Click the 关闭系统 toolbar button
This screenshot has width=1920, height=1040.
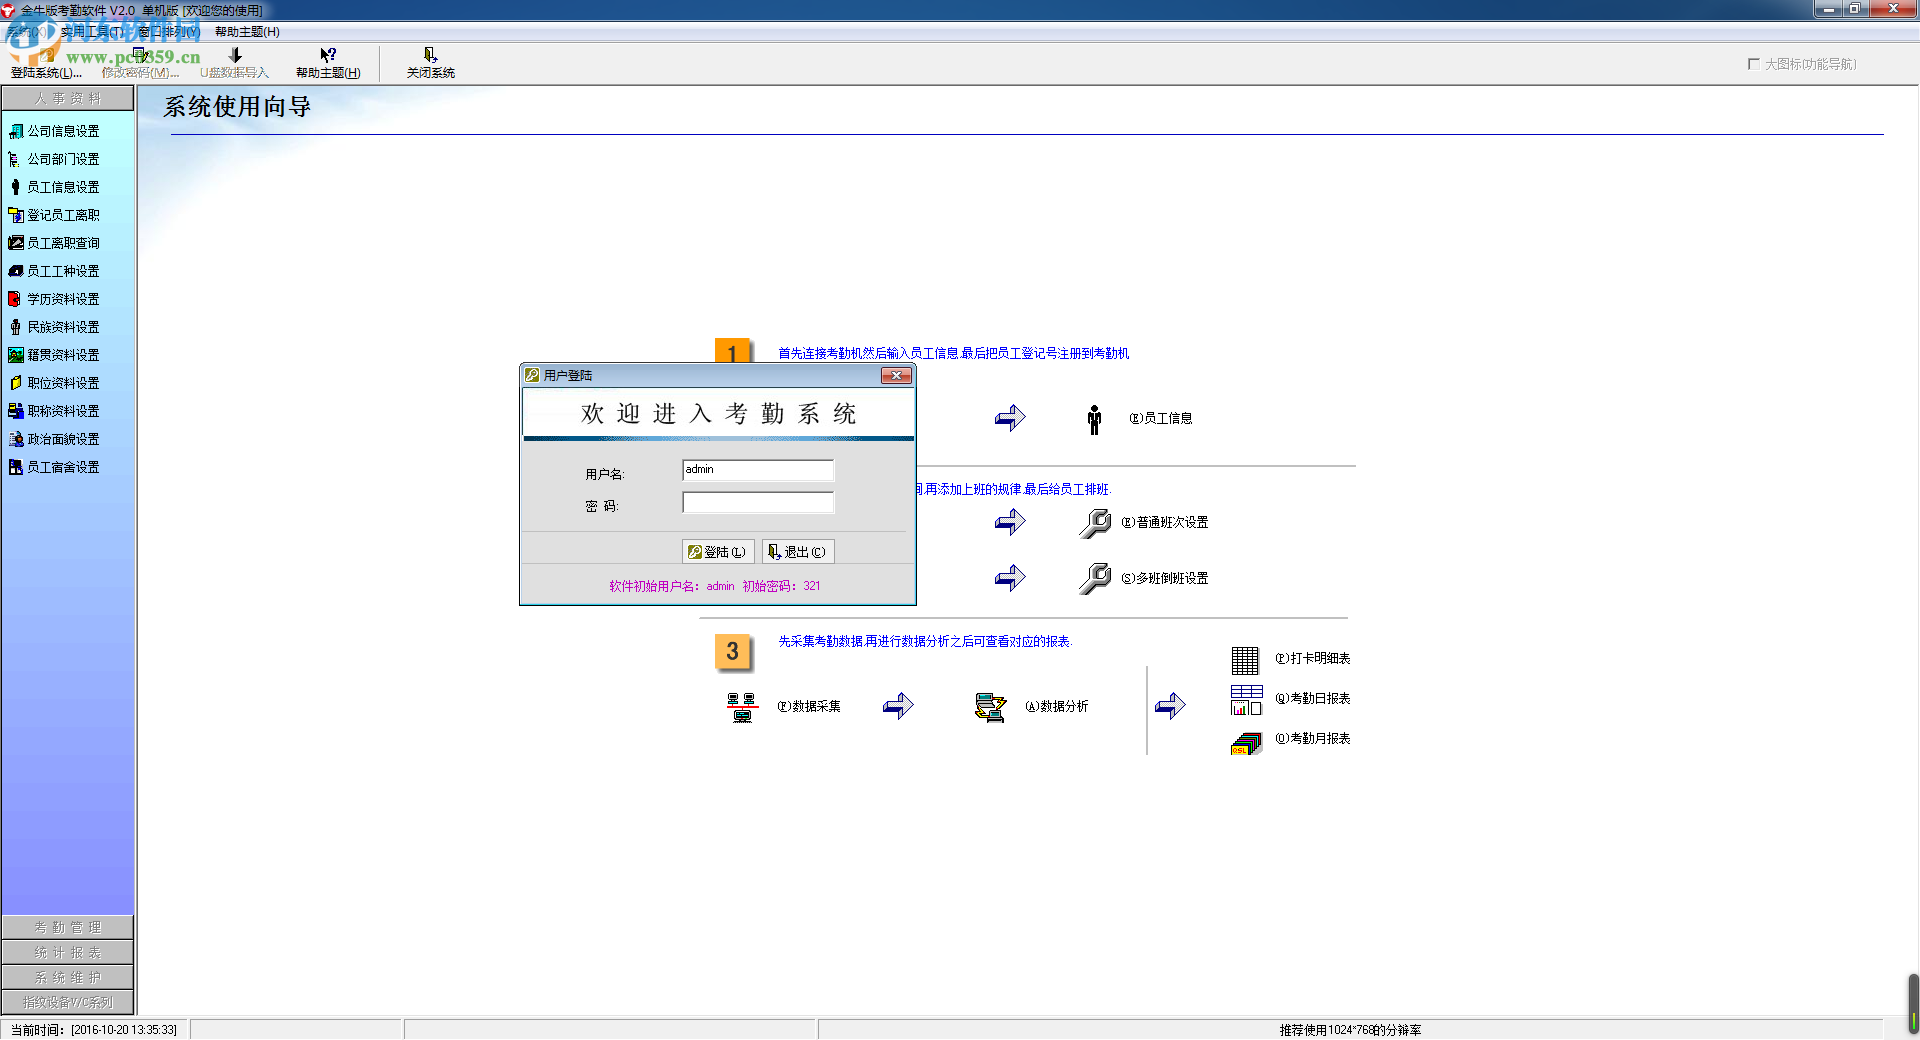pos(431,63)
